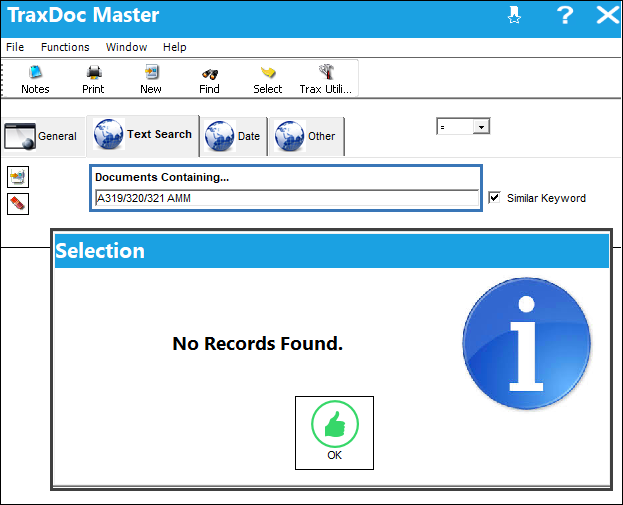The height and width of the screenshot is (505, 623).
Task: Create a New record from toolbar
Action: pyautogui.click(x=151, y=79)
